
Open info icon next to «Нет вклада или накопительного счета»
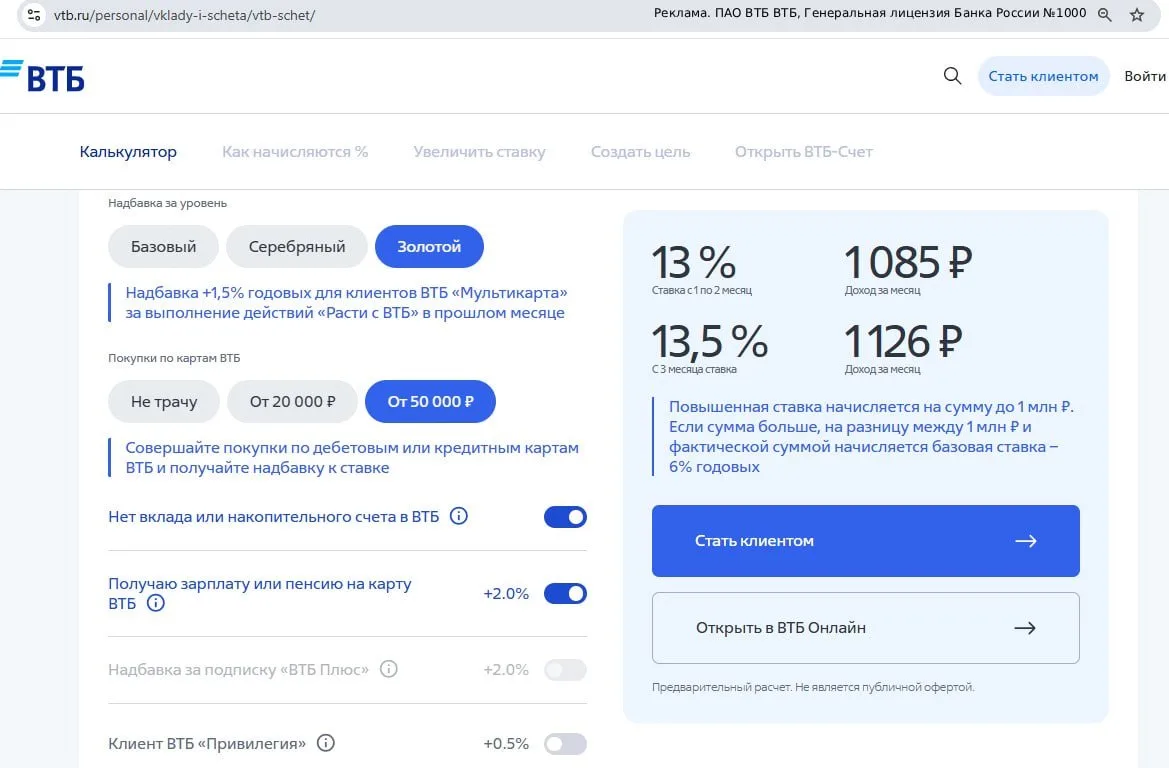click(x=459, y=516)
